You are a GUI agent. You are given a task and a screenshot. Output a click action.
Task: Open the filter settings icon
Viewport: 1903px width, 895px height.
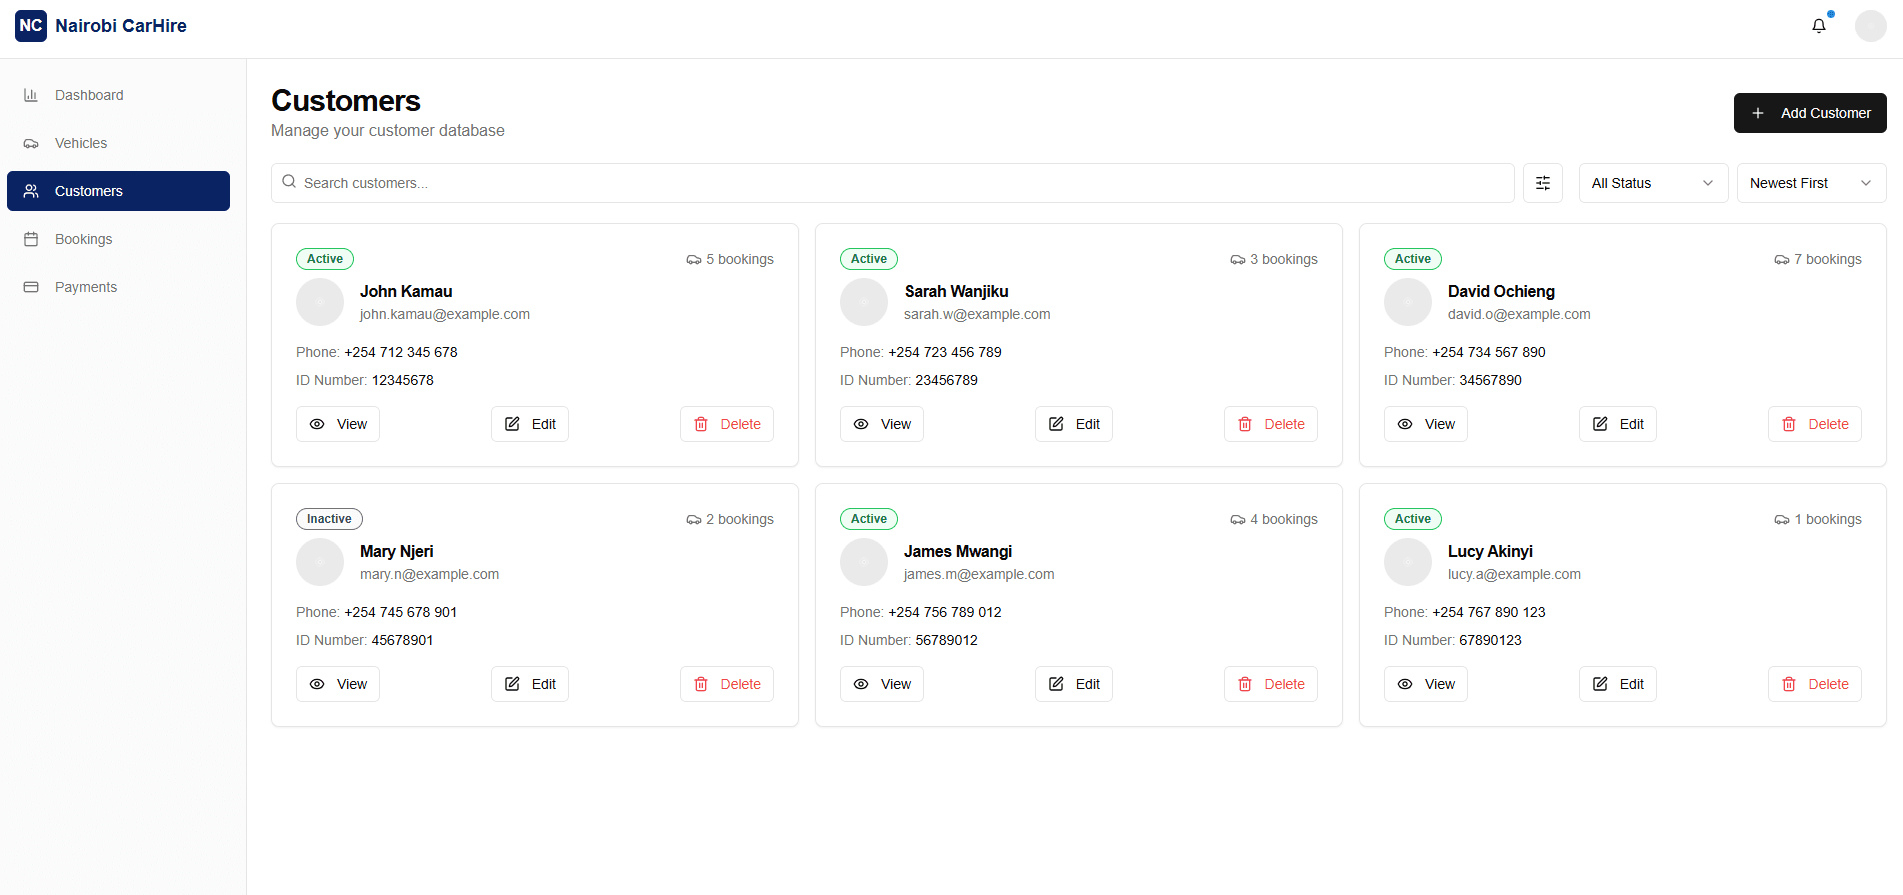pos(1542,183)
